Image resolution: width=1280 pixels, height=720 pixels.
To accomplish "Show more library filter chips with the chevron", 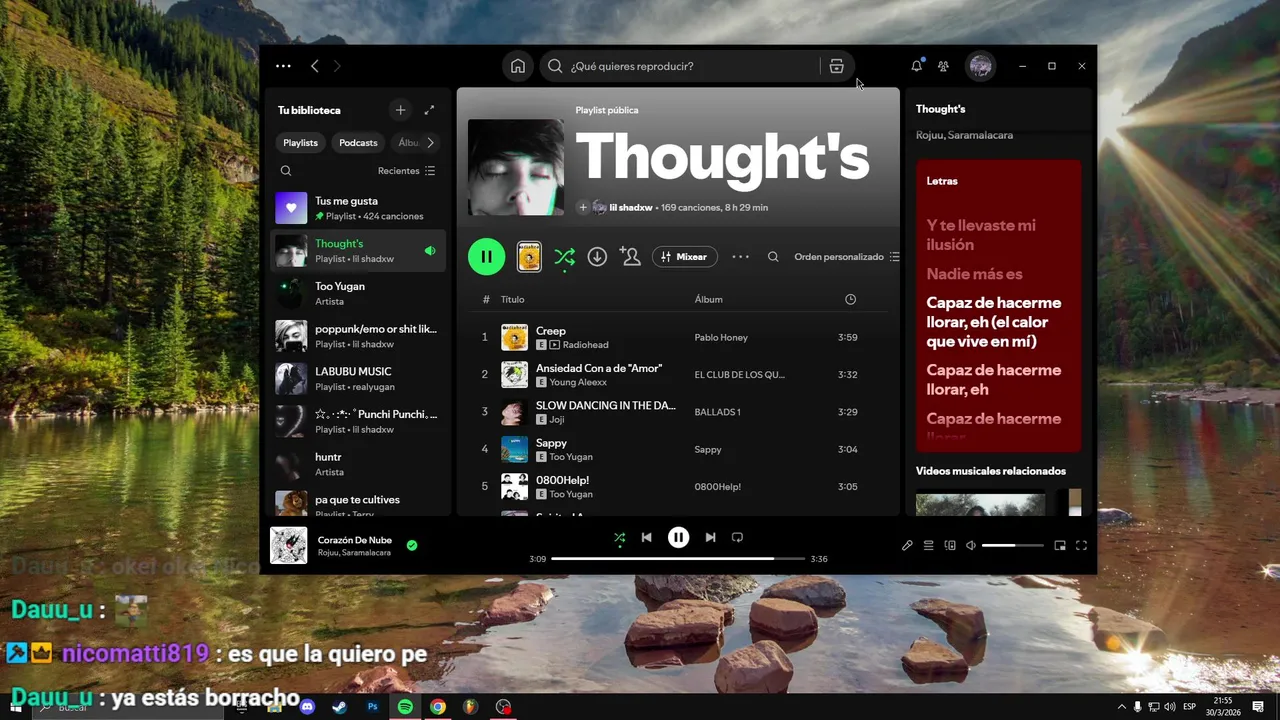I will (430, 143).
